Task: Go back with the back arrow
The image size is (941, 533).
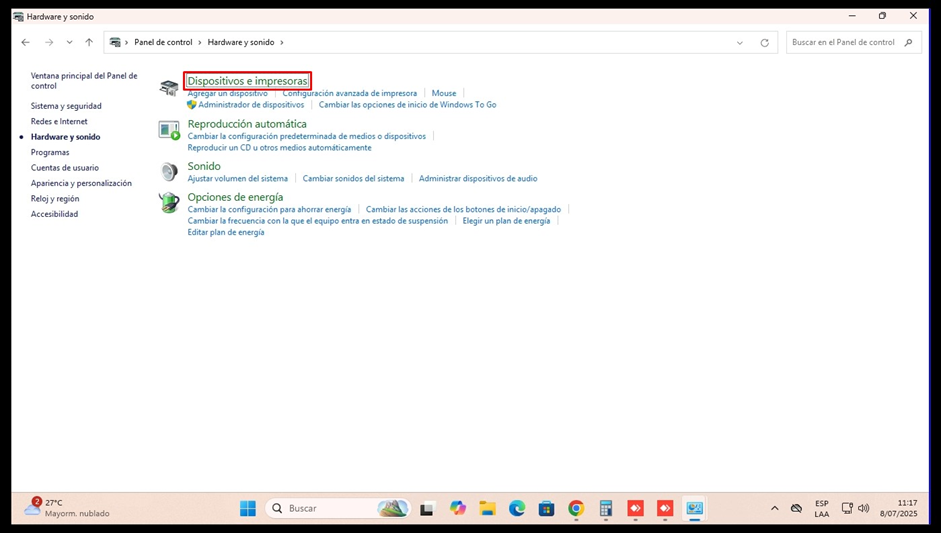Action: [x=26, y=43]
